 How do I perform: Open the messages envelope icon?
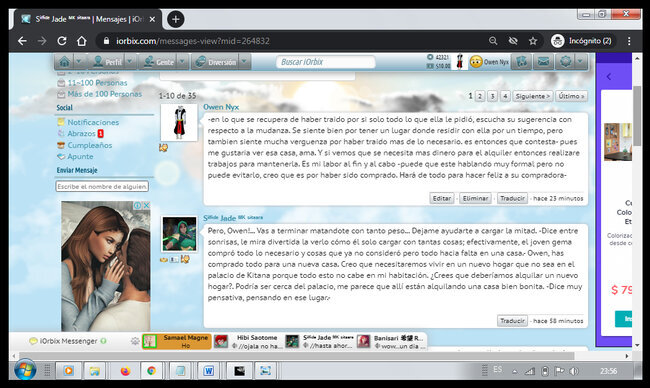(543, 62)
